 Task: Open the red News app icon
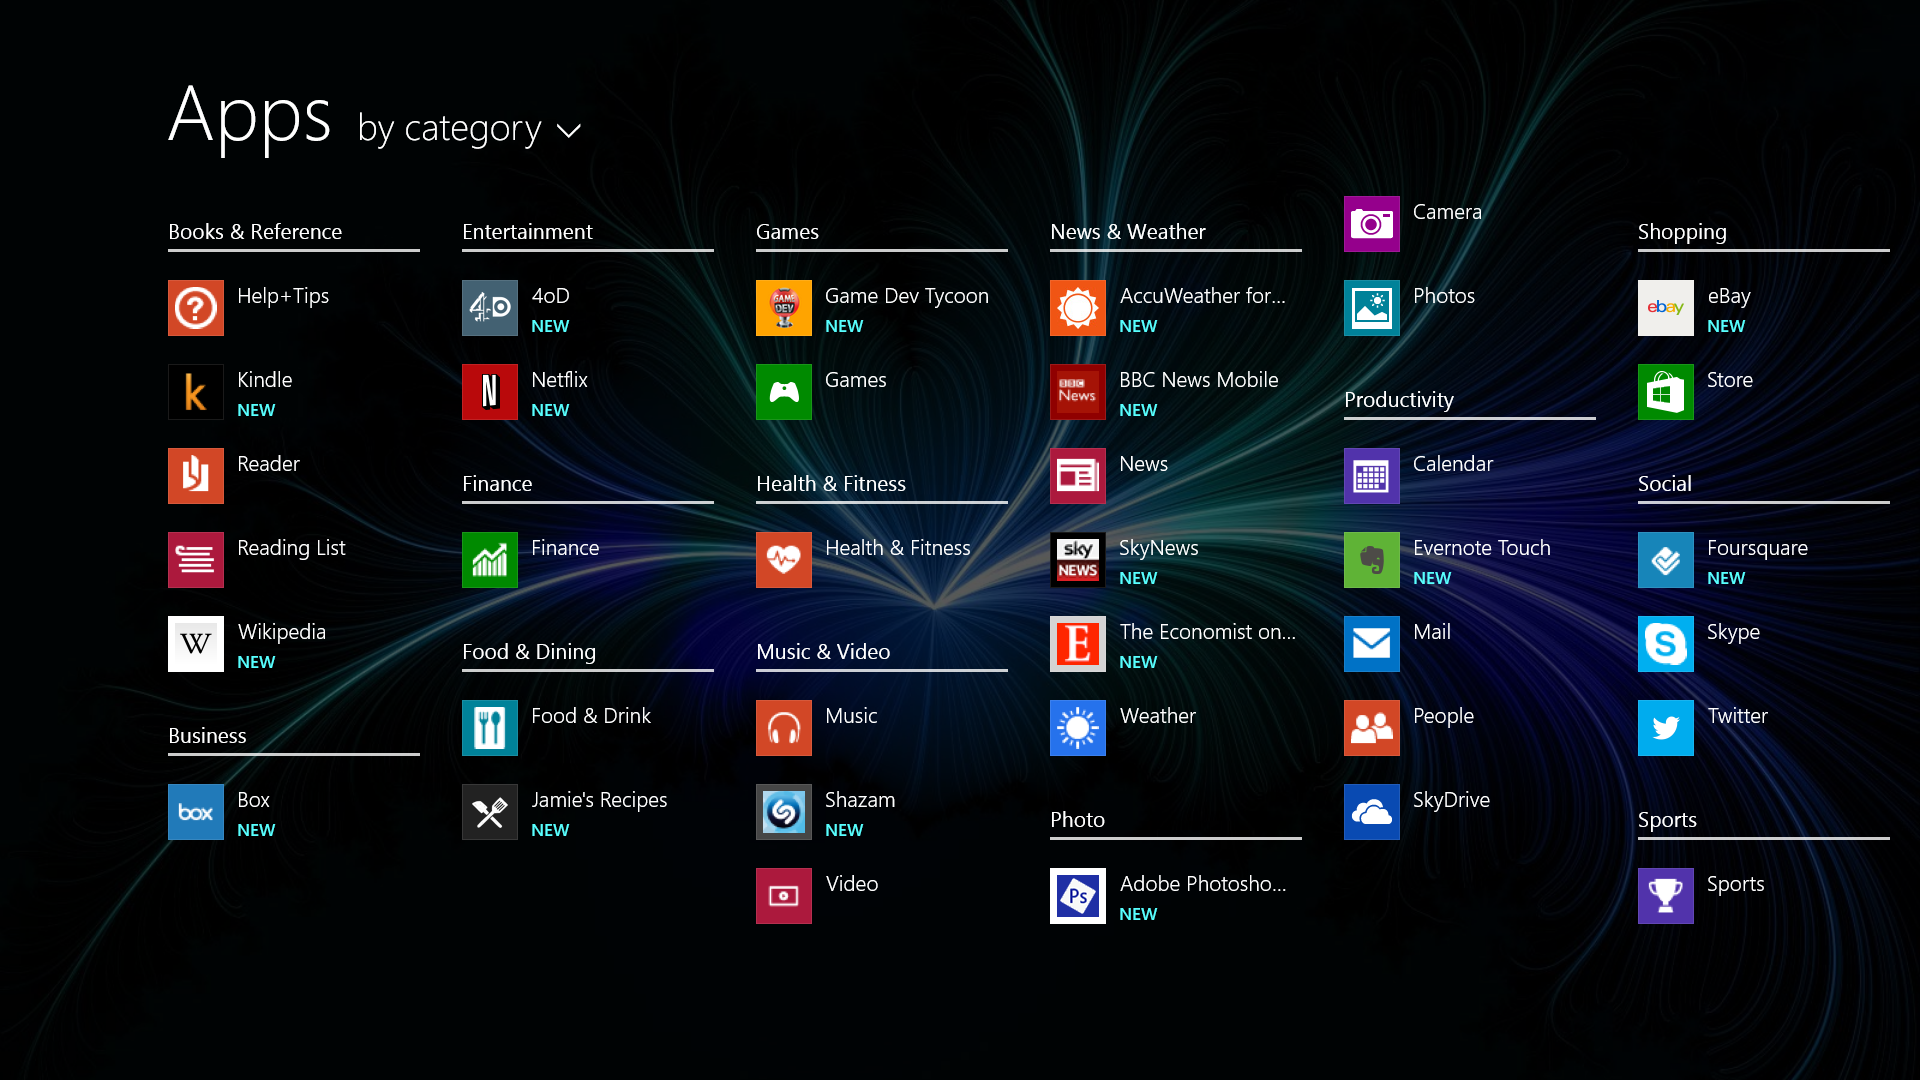click(1078, 476)
